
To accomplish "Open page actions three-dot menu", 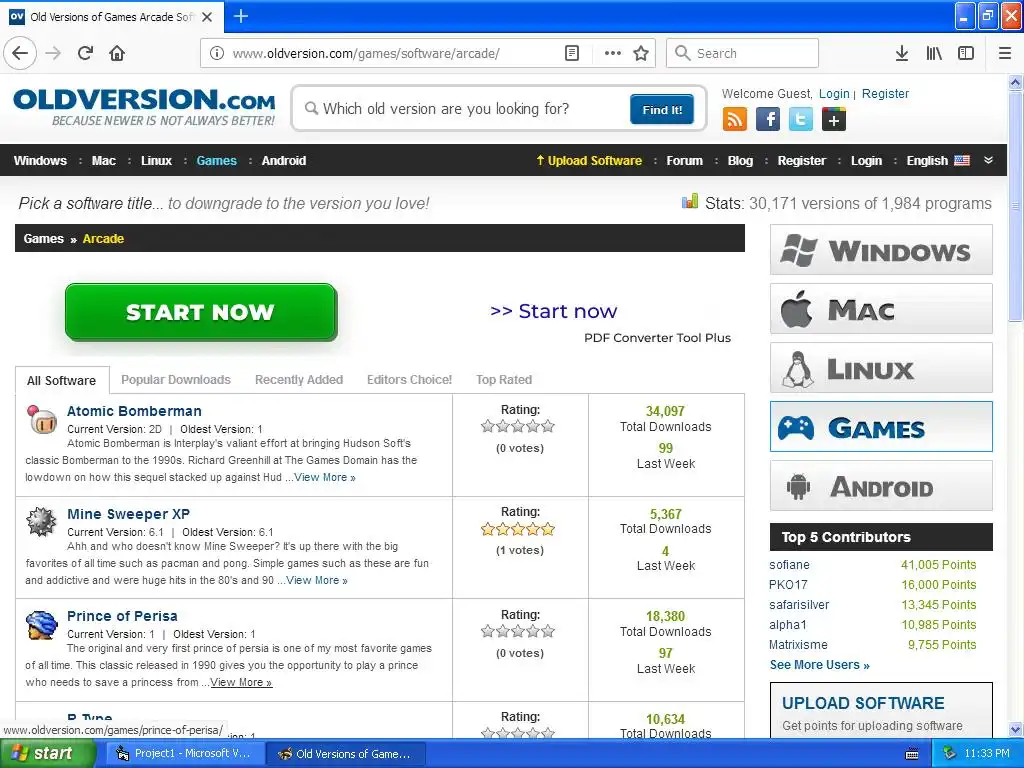I will coord(613,53).
